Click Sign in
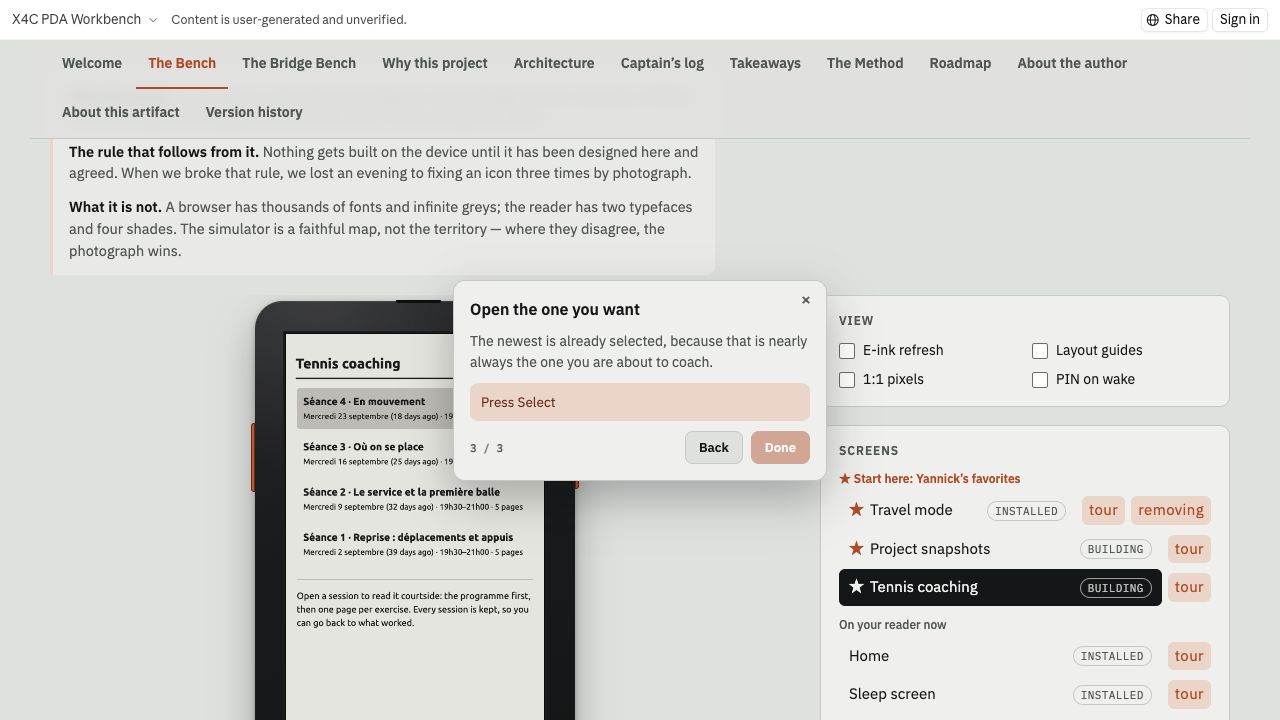 click(x=1240, y=19)
